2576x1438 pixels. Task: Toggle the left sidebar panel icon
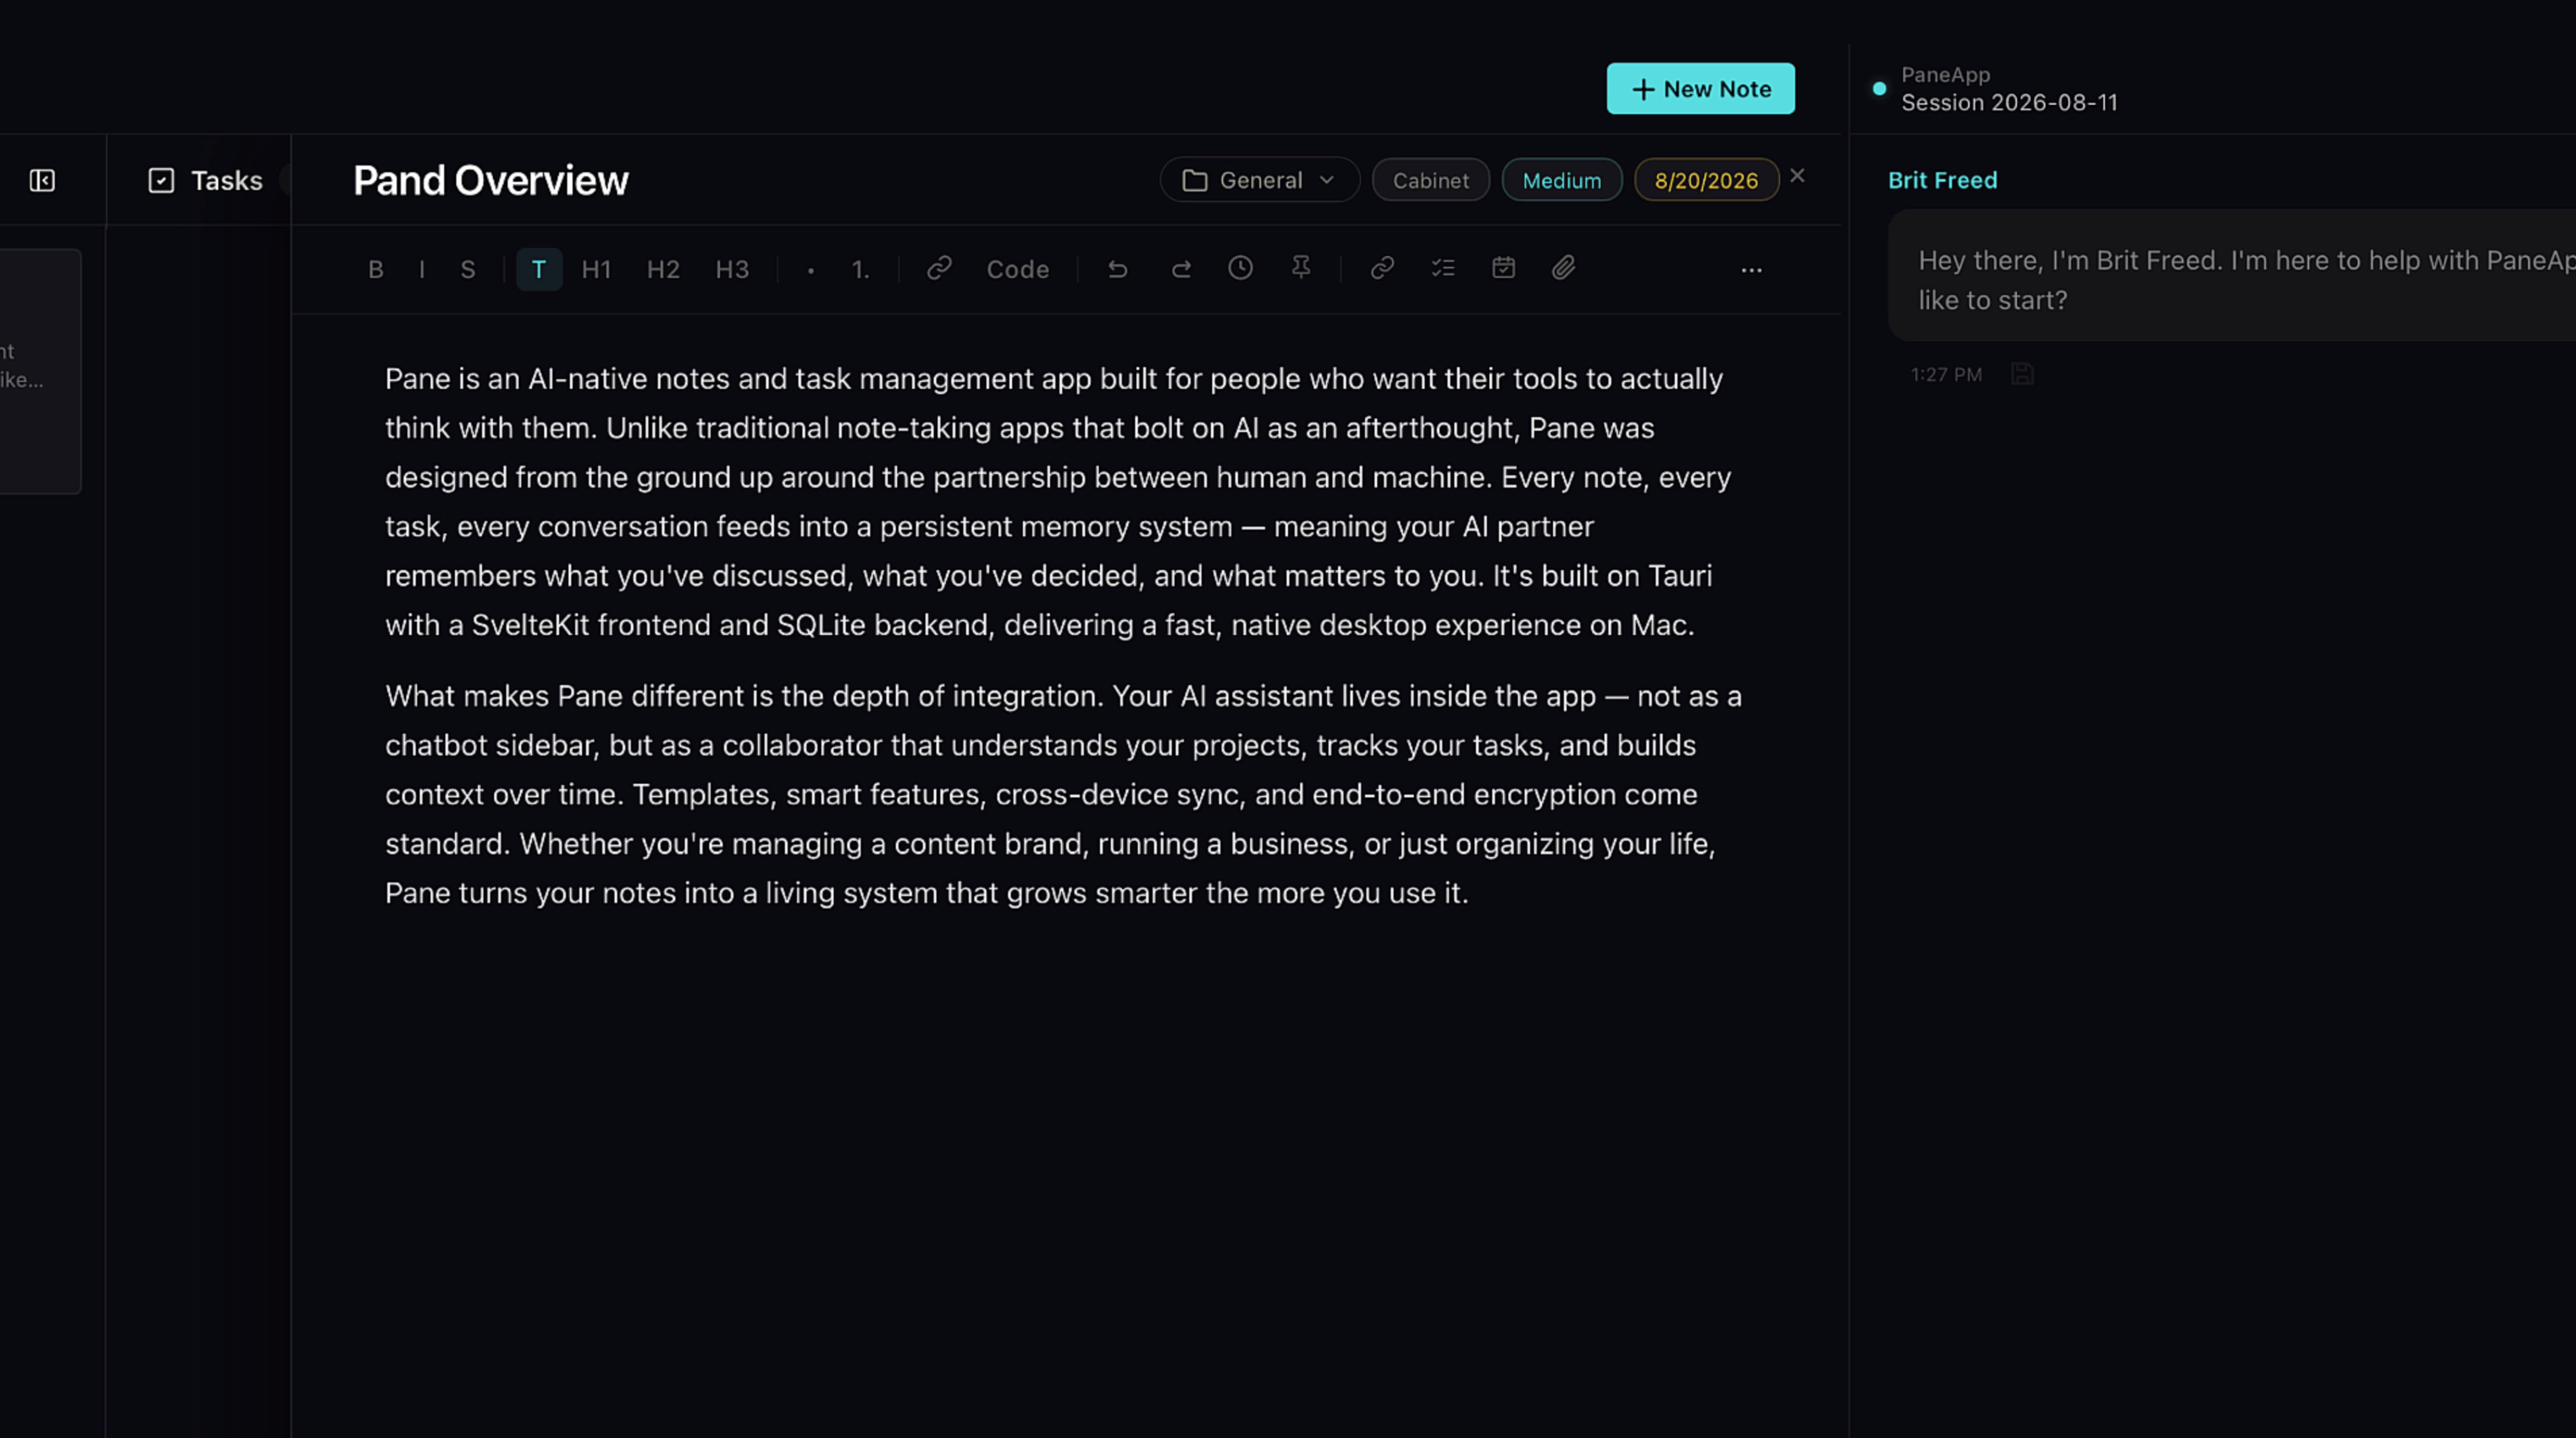click(42, 180)
